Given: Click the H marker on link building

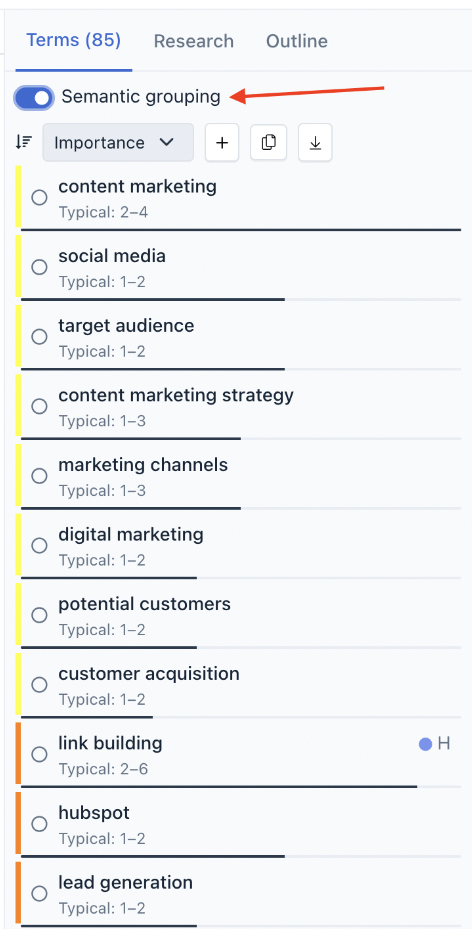Looking at the screenshot, I should pyautogui.click(x=444, y=744).
